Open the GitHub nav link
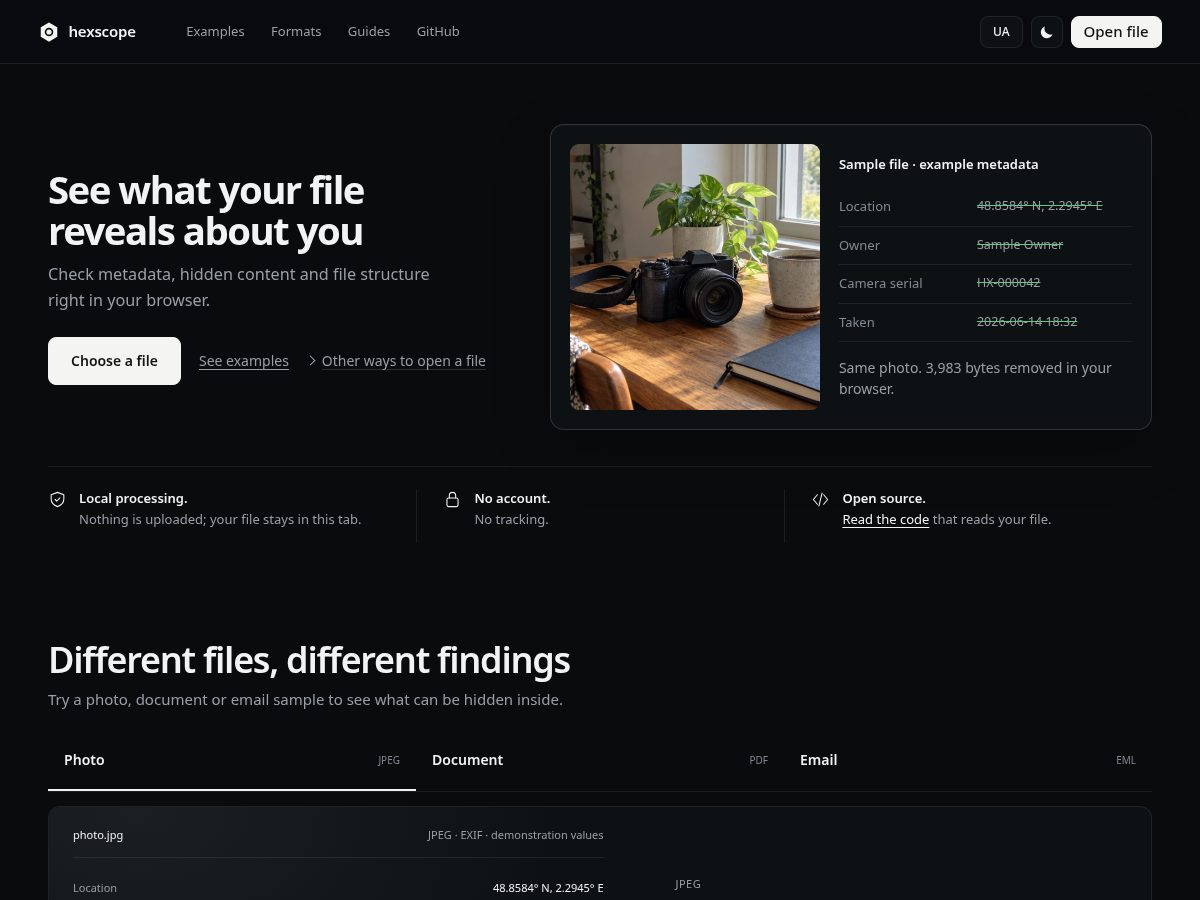The height and width of the screenshot is (900, 1200). pyautogui.click(x=438, y=32)
